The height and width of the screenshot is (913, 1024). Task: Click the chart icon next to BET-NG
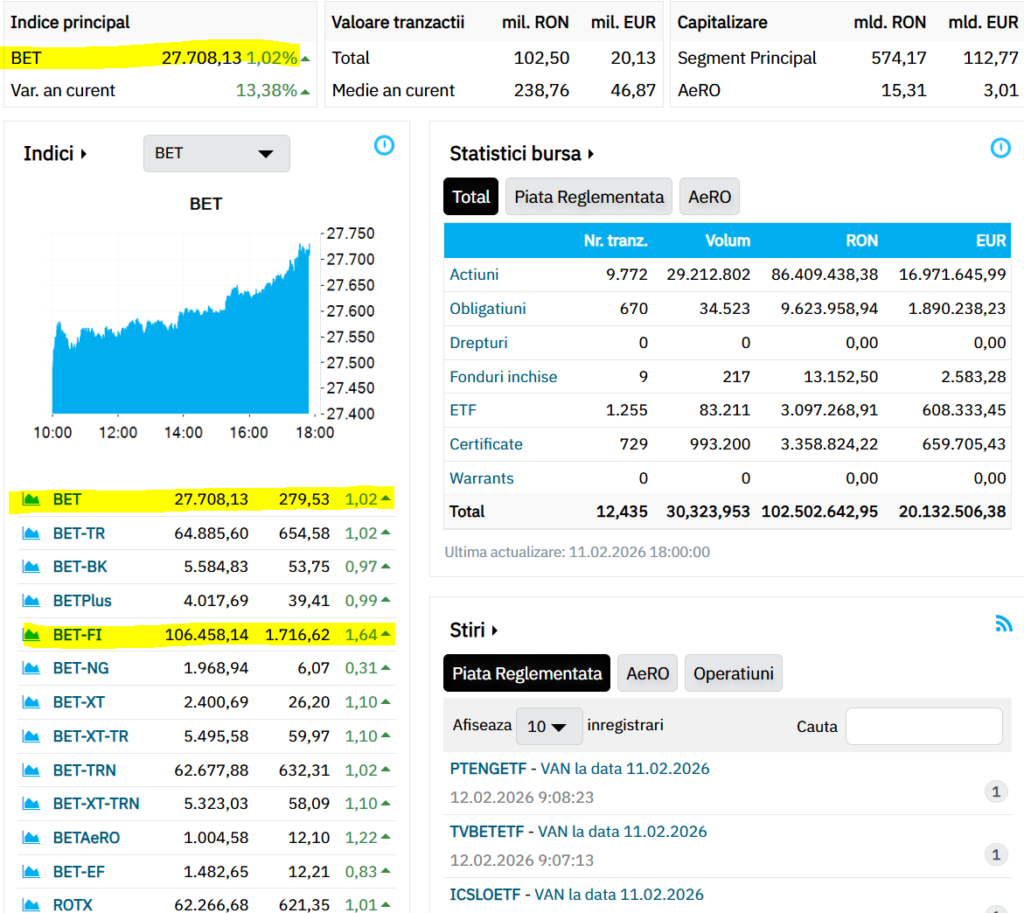point(31,668)
